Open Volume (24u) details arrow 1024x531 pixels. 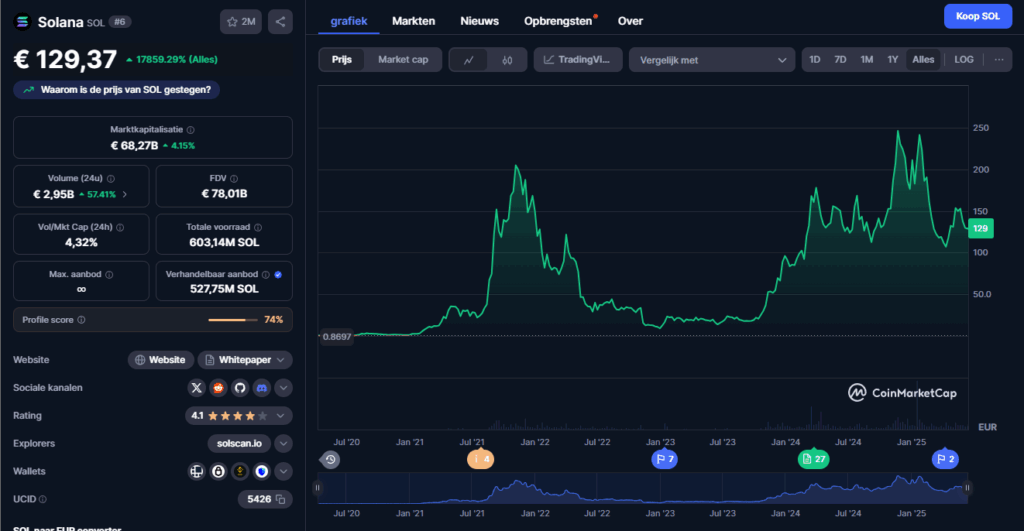click(x=125, y=195)
